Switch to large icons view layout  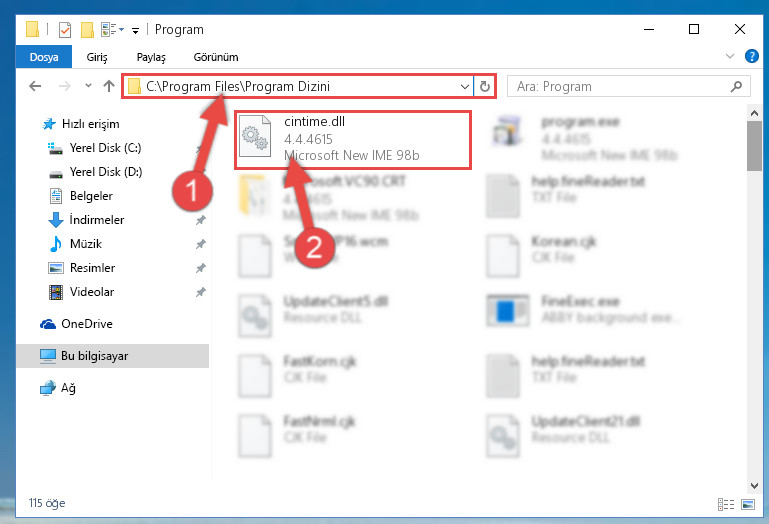(x=748, y=504)
